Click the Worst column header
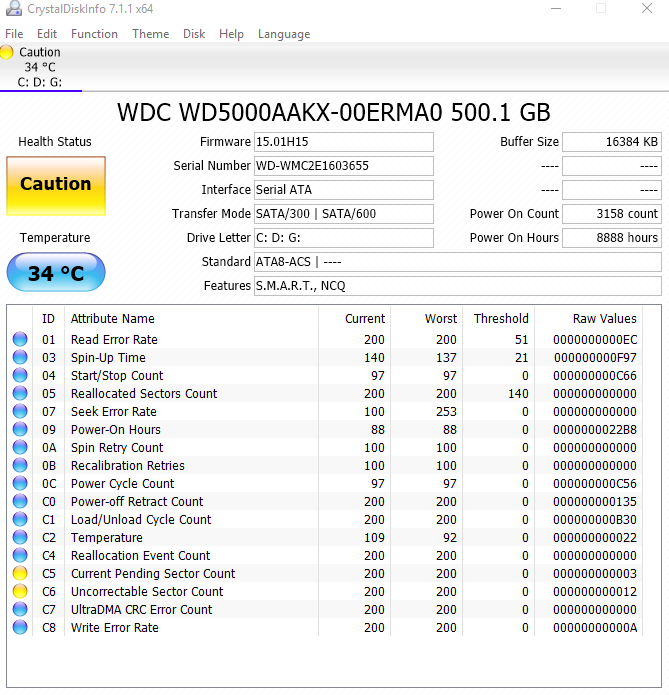This screenshot has height=695, width=669. pos(441,319)
